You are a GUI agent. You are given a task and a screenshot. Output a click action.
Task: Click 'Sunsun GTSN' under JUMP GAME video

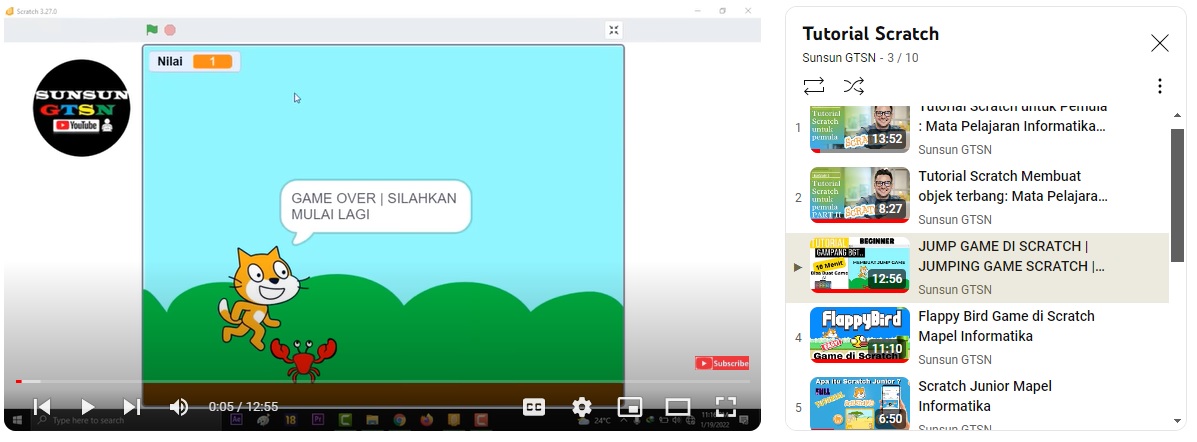click(955, 289)
